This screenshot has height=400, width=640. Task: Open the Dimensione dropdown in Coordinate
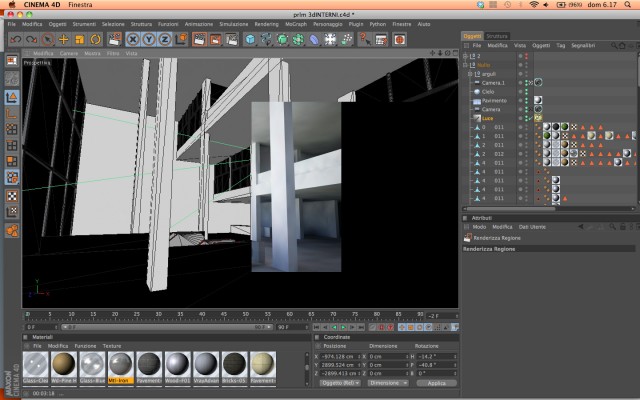[x=388, y=383]
